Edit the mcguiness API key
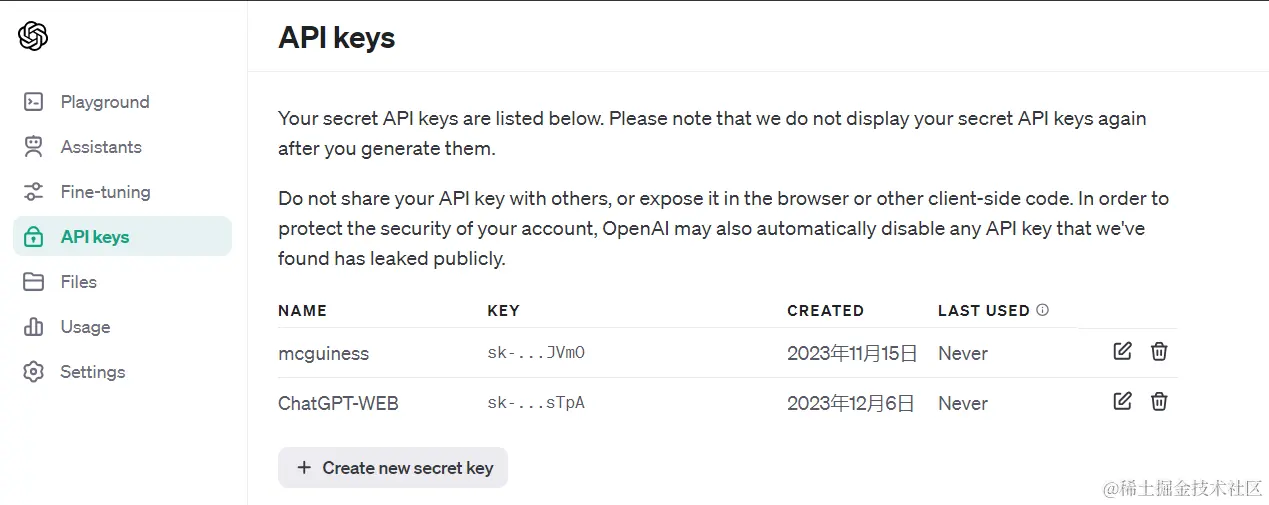 (1122, 351)
